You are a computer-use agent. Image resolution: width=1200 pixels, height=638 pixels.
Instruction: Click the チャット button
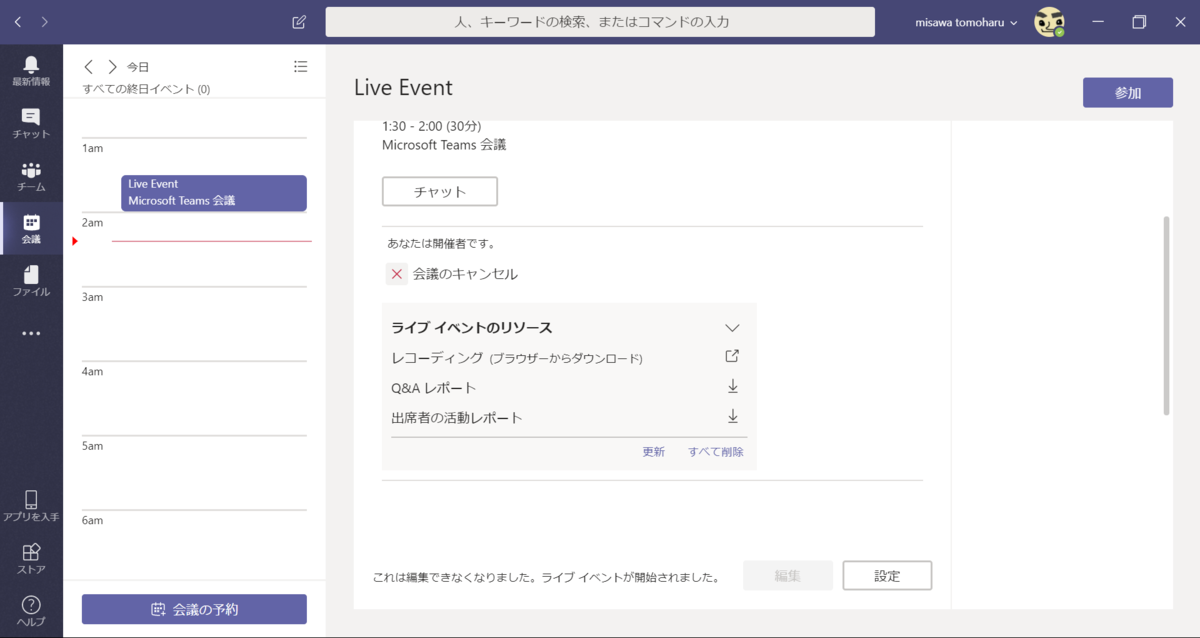pos(440,192)
